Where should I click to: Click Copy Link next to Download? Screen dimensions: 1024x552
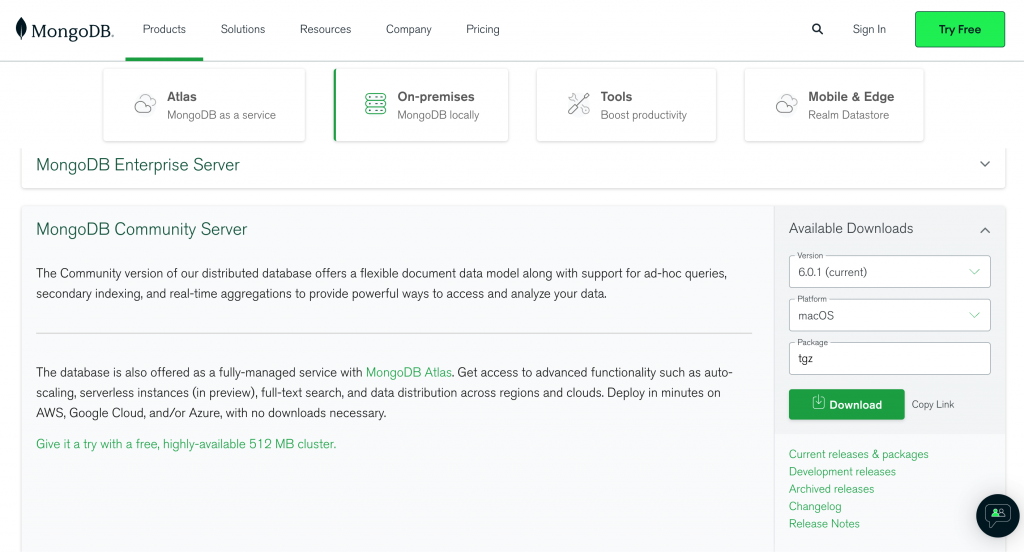(x=933, y=404)
